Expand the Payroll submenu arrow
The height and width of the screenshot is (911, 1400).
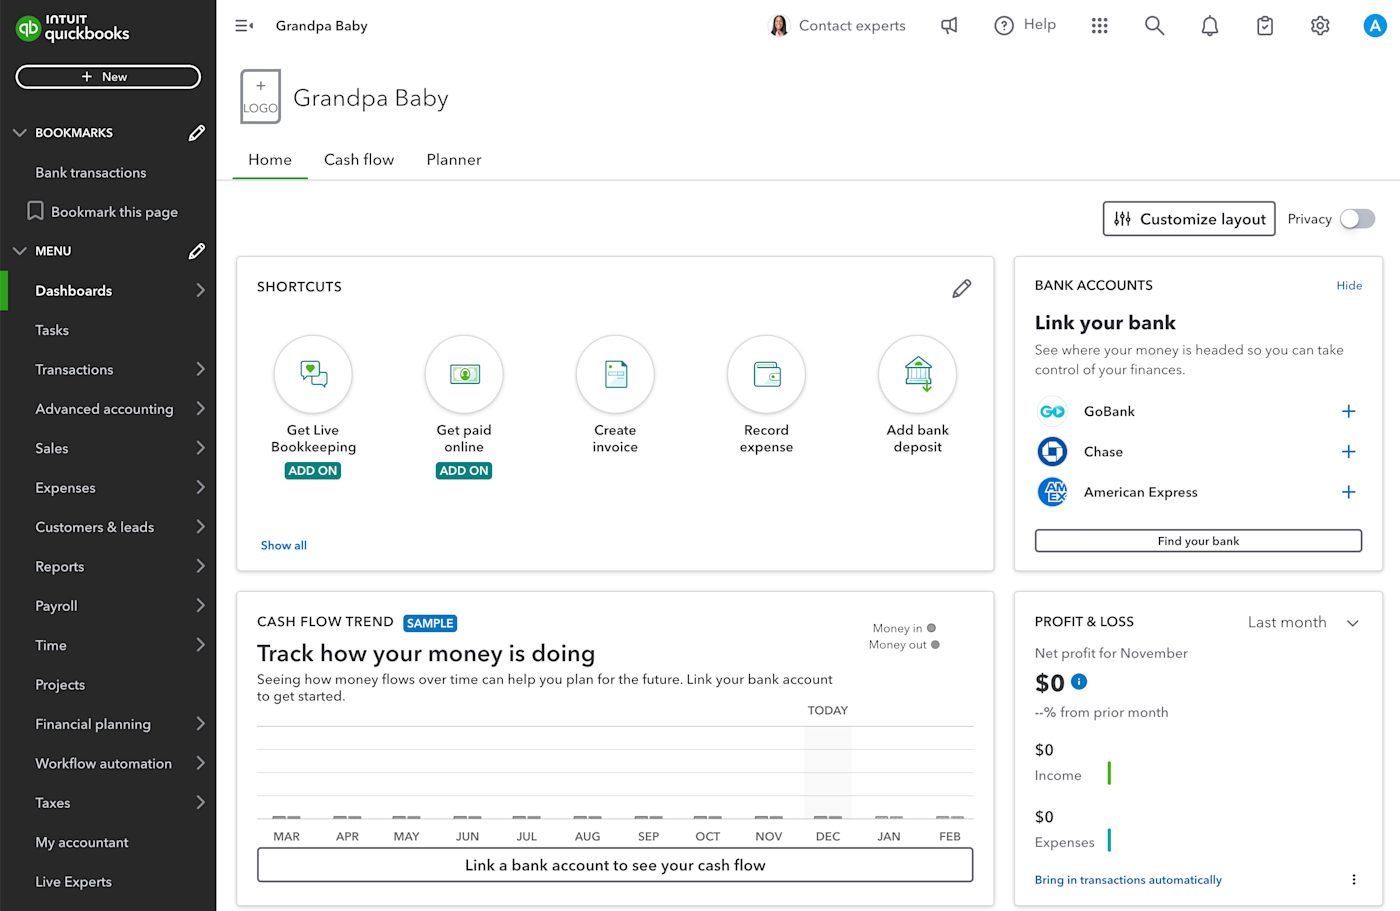point(200,605)
